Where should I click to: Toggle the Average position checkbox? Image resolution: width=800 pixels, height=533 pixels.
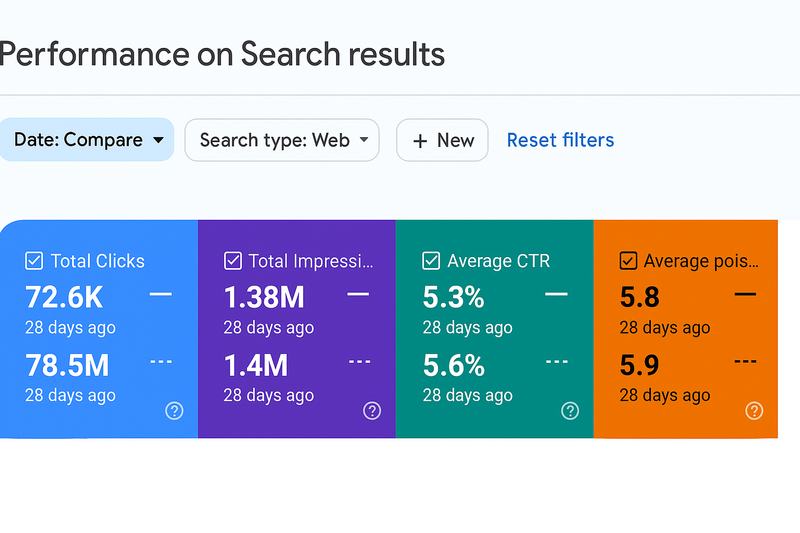click(x=628, y=261)
